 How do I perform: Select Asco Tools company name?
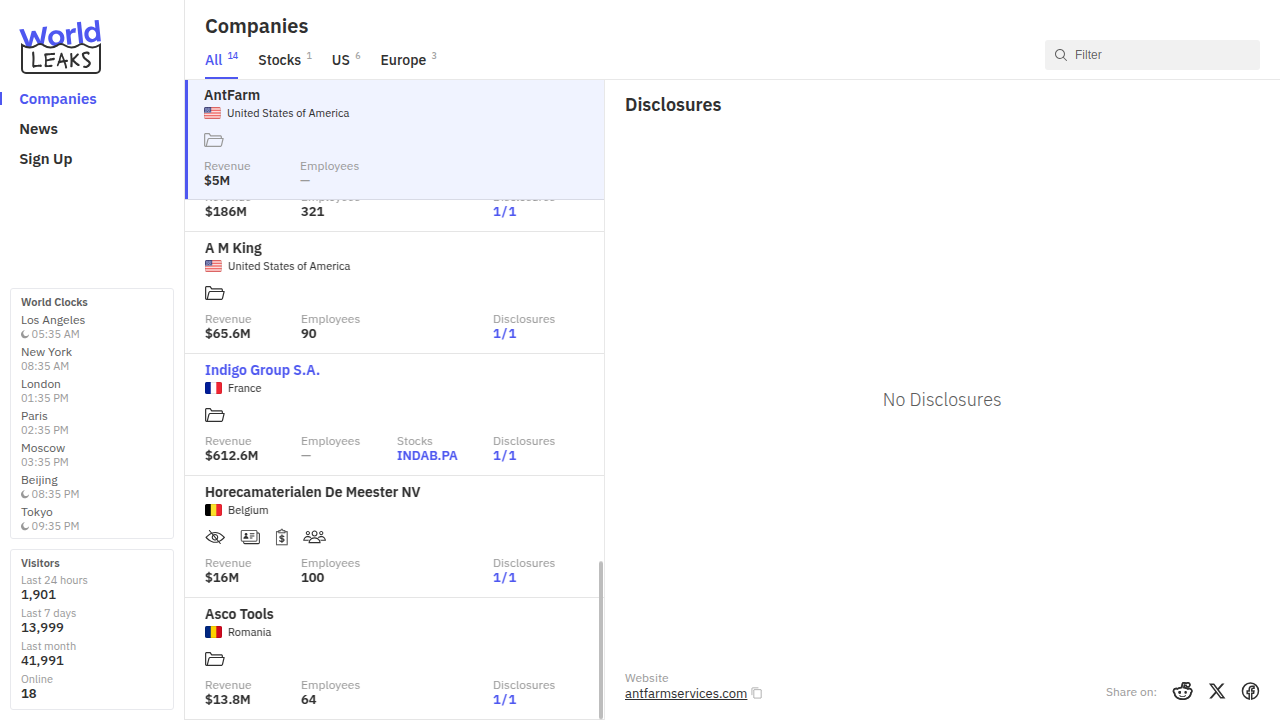click(x=239, y=614)
